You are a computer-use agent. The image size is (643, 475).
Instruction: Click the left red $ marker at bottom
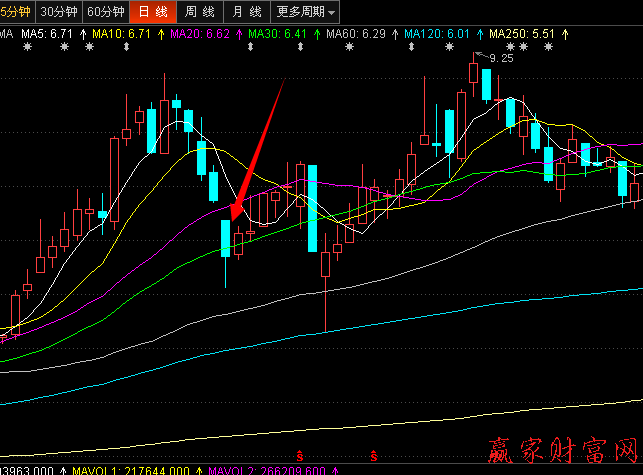(299, 455)
